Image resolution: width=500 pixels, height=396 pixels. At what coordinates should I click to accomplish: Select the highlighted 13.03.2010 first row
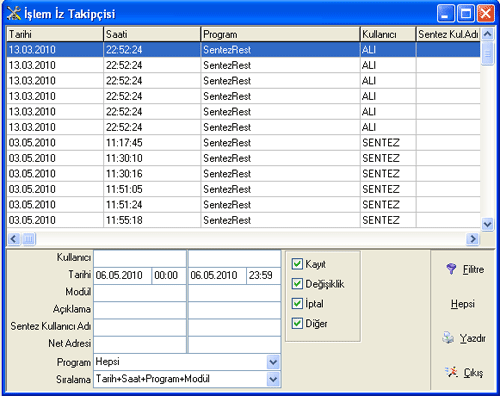[243, 50]
